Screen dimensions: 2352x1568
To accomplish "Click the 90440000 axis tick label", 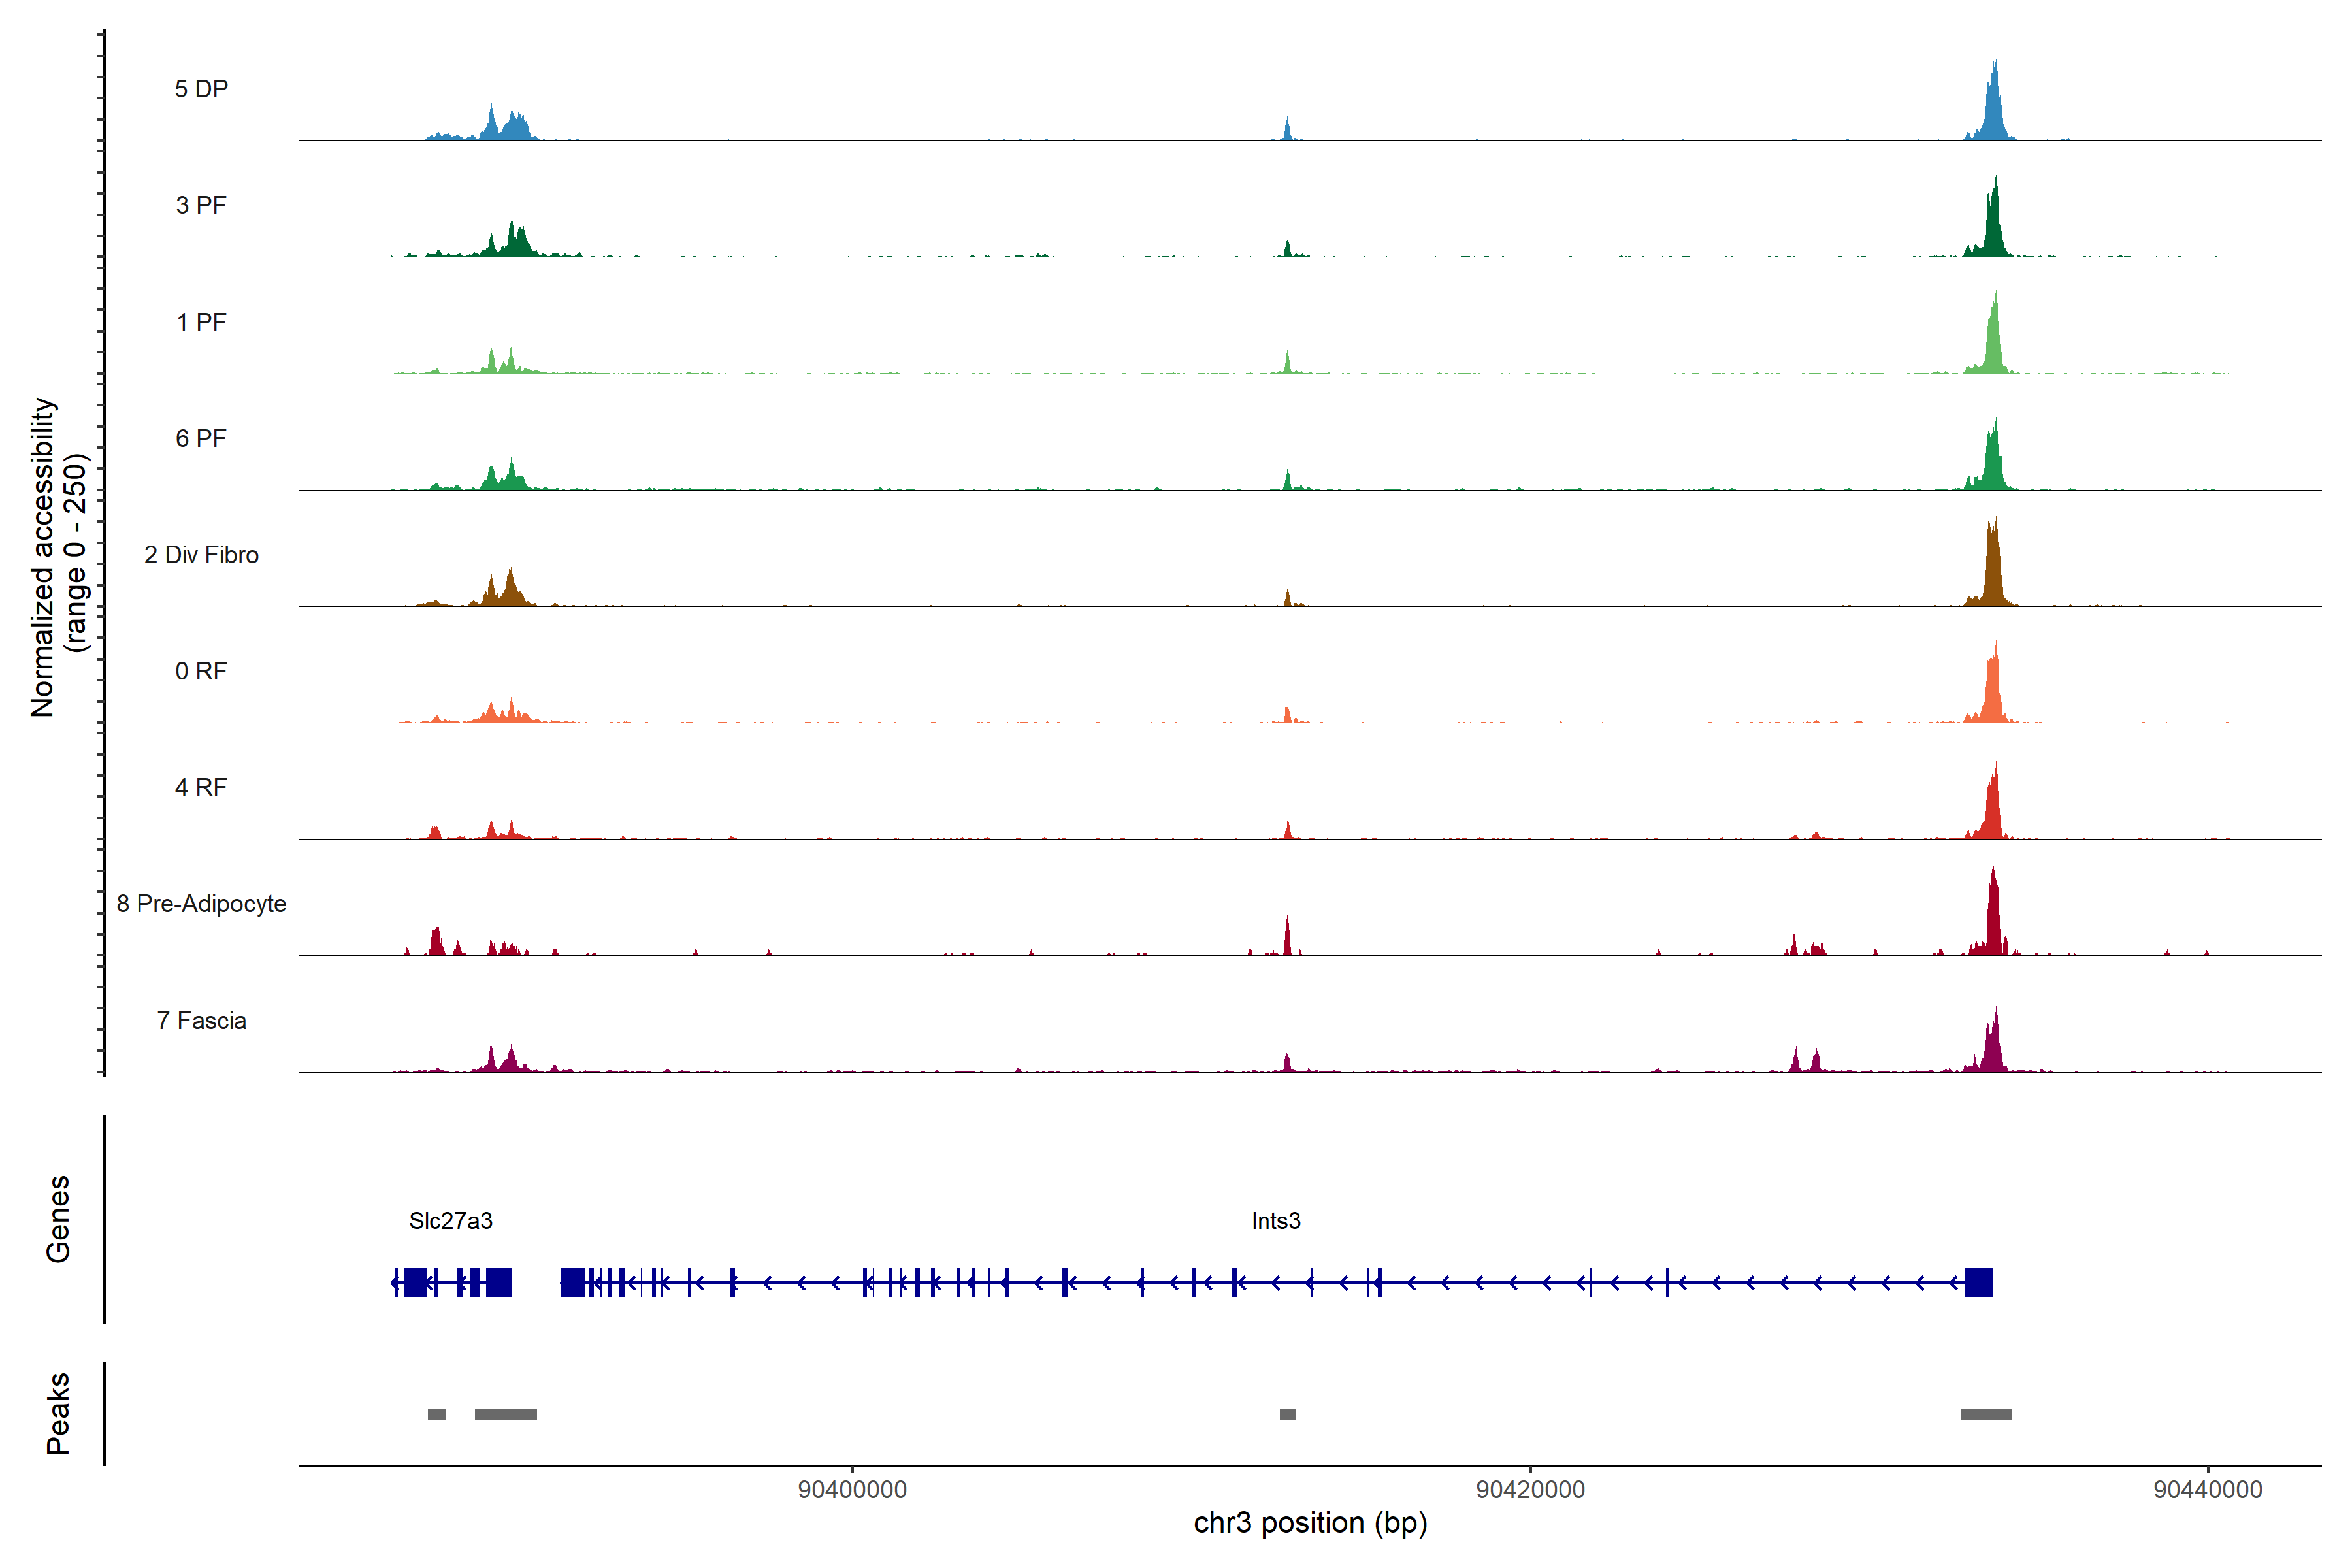I will point(2207,1490).
